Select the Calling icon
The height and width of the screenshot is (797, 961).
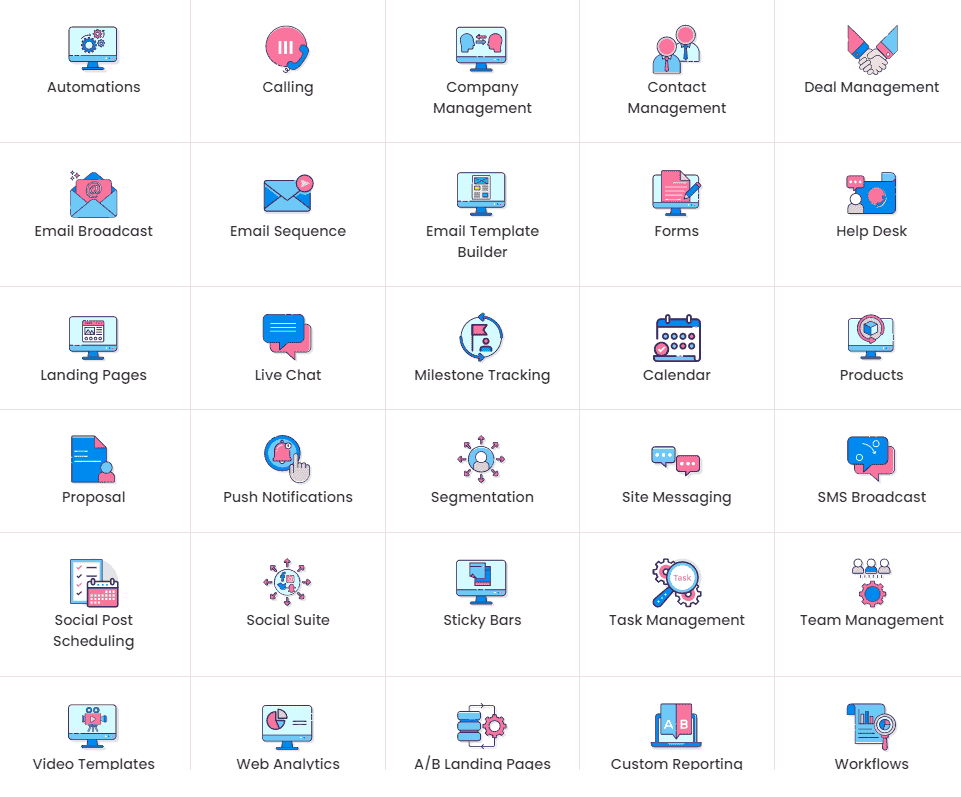tap(287, 47)
